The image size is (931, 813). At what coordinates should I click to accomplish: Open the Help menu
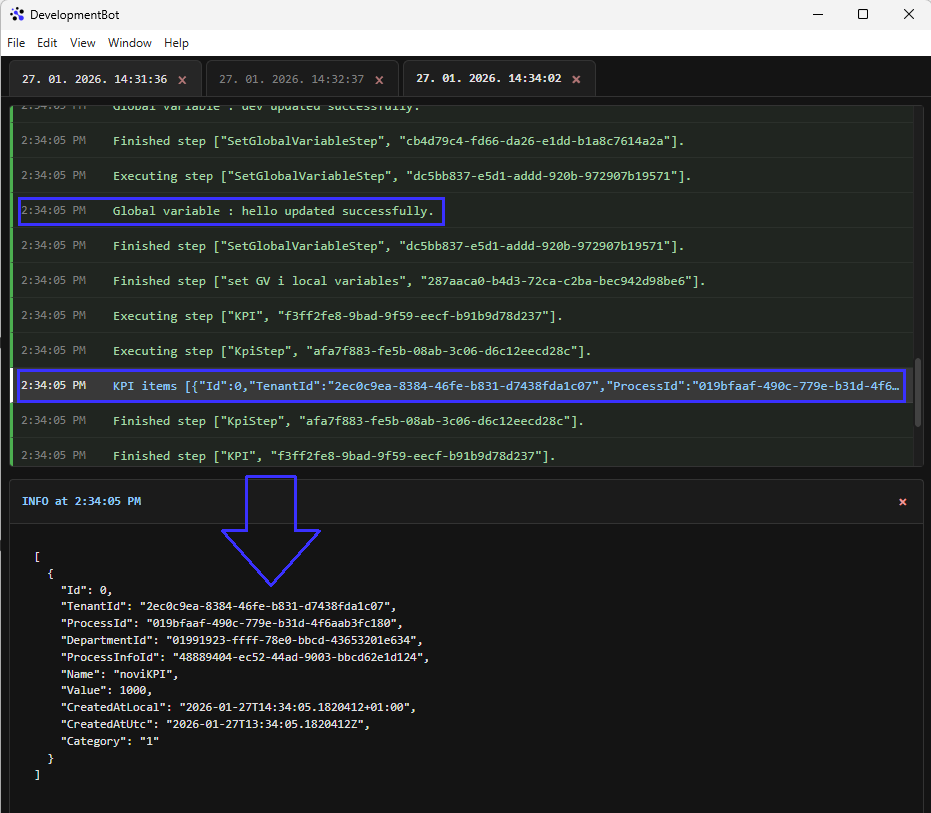[x=176, y=43]
